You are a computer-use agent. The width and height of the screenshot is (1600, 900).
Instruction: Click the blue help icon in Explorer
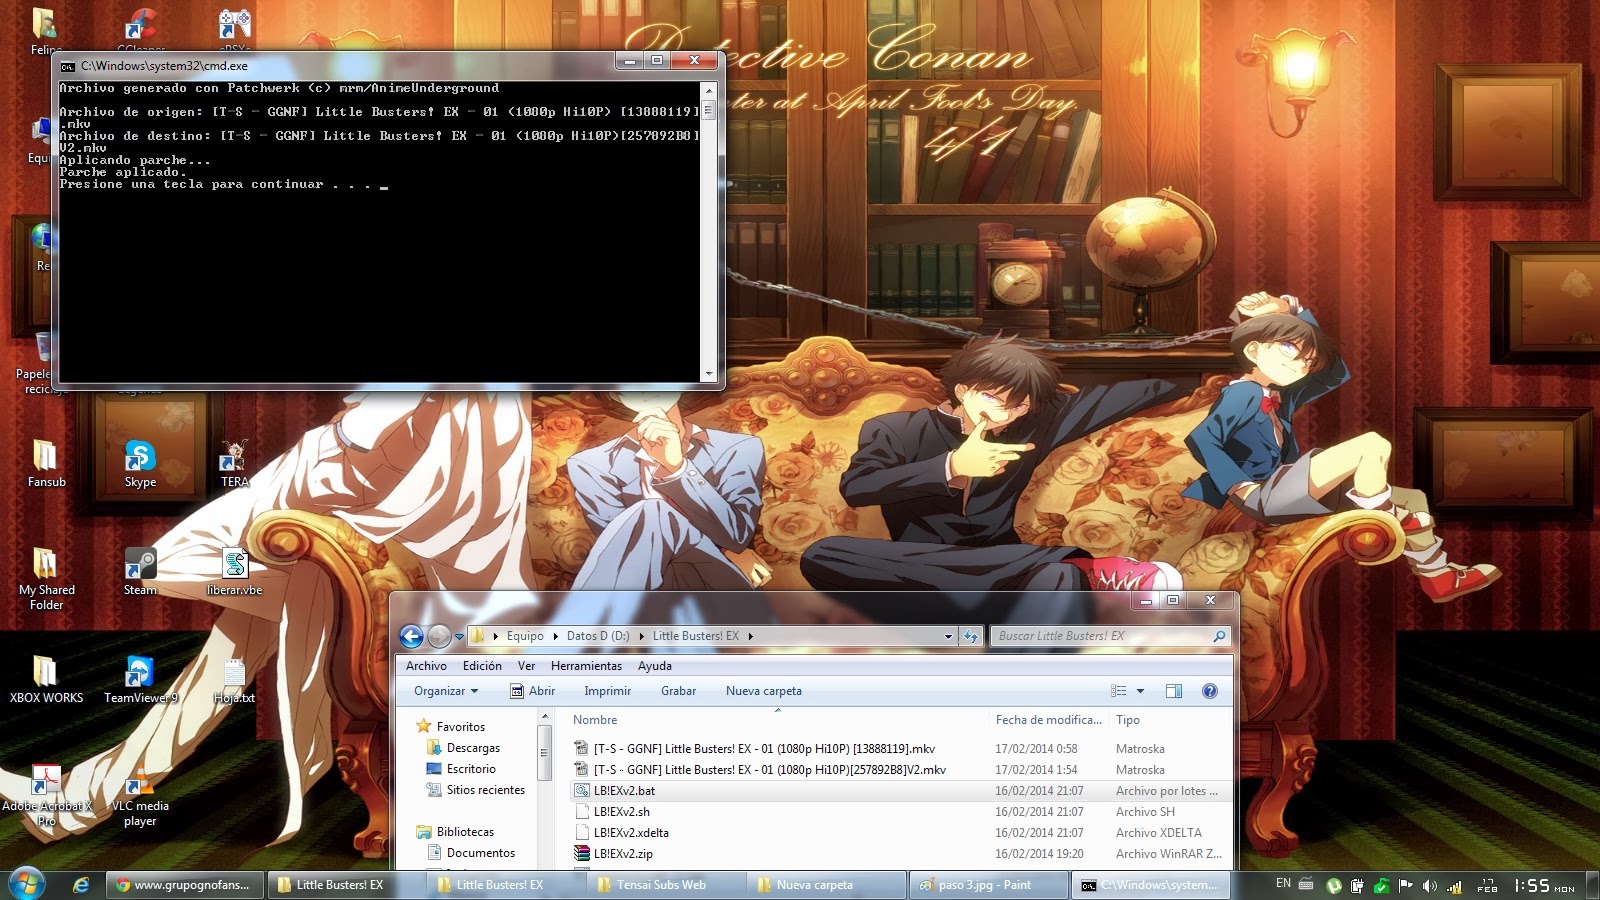pos(1210,691)
